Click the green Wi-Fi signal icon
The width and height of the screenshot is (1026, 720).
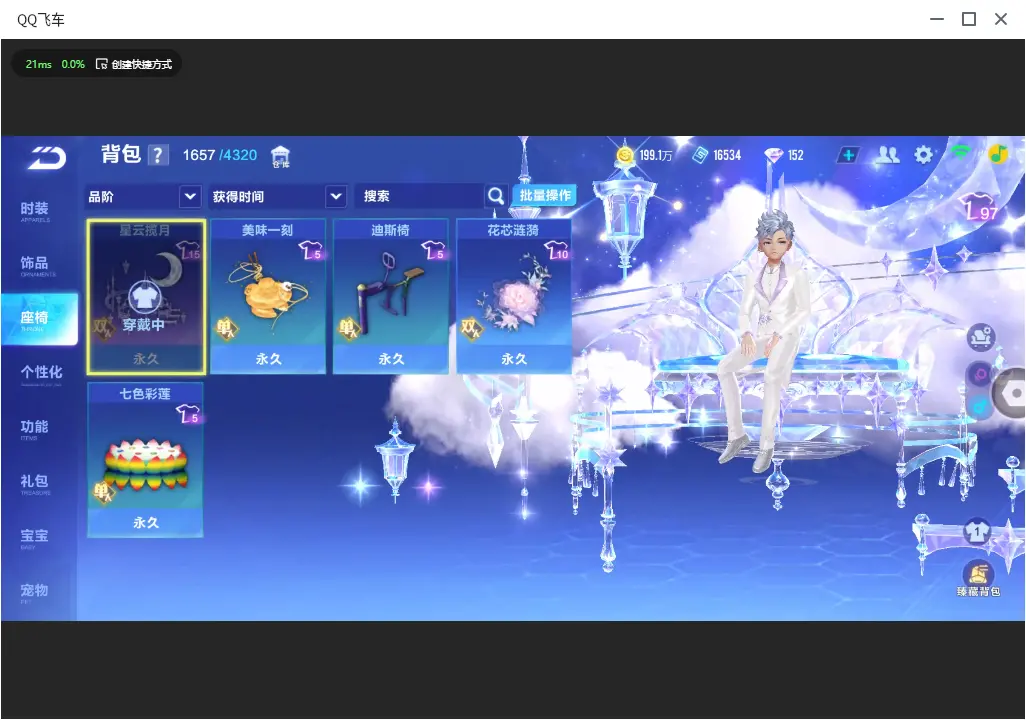tap(961, 153)
